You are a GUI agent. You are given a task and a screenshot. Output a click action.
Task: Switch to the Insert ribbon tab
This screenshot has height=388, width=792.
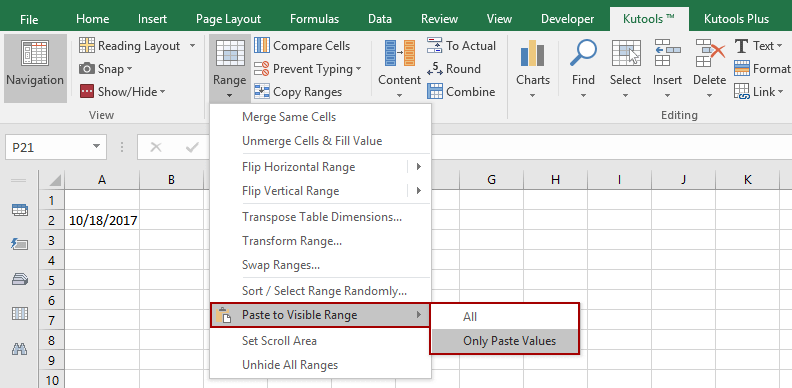(153, 19)
